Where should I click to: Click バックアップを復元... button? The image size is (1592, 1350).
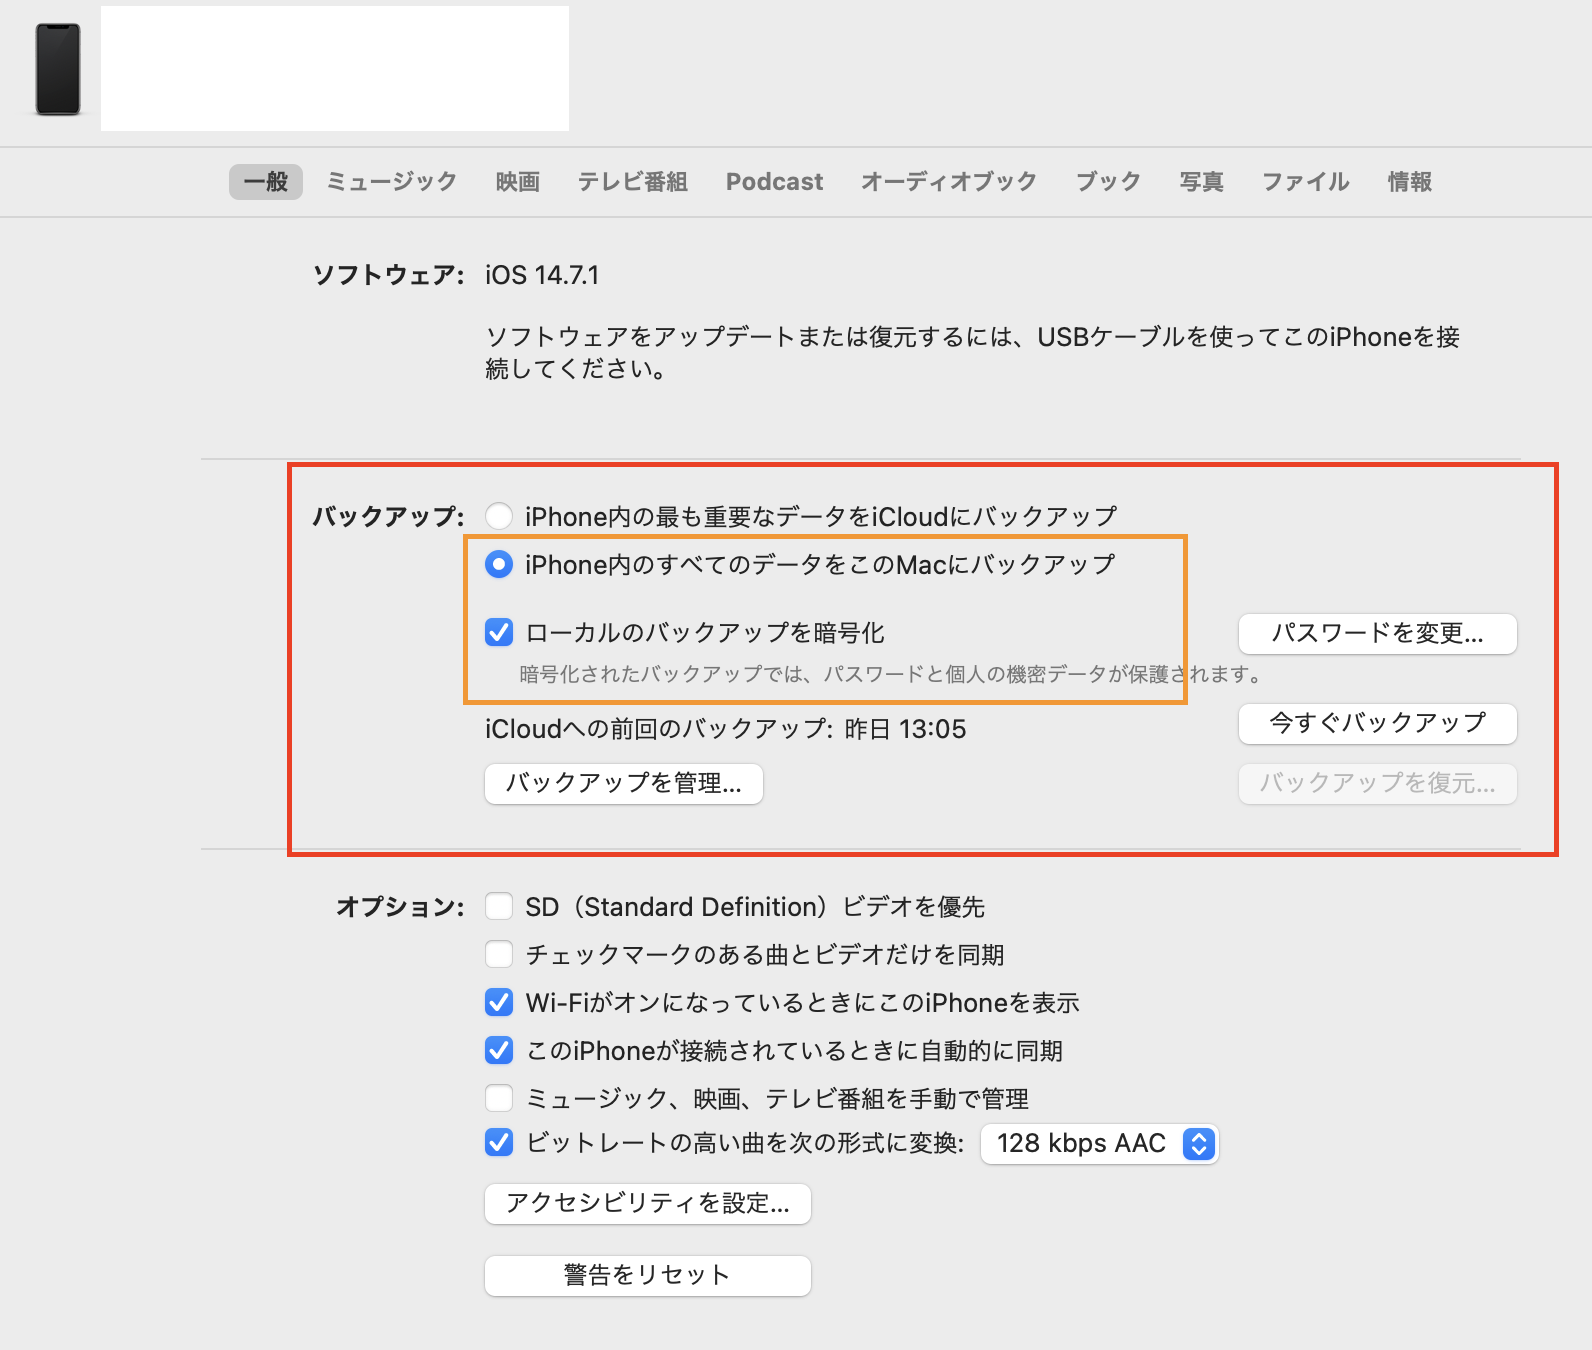click(1377, 783)
